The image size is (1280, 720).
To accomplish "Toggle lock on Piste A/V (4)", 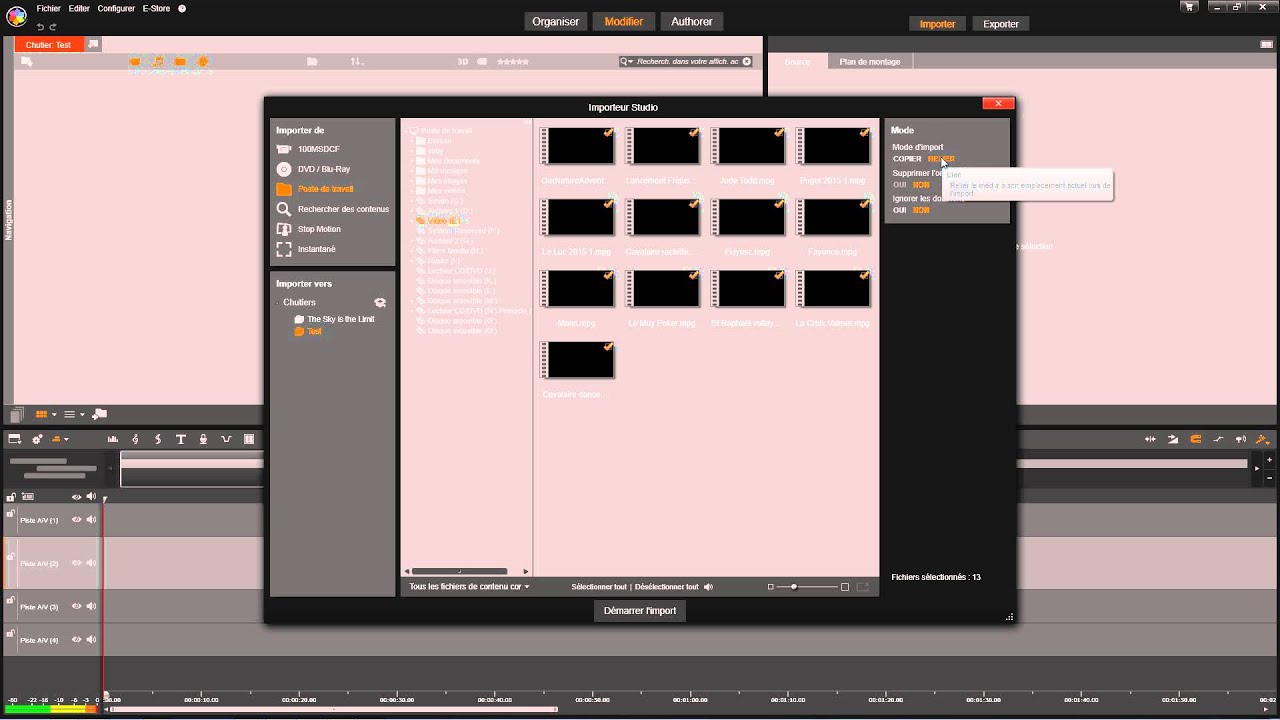I will pos(11,633).
